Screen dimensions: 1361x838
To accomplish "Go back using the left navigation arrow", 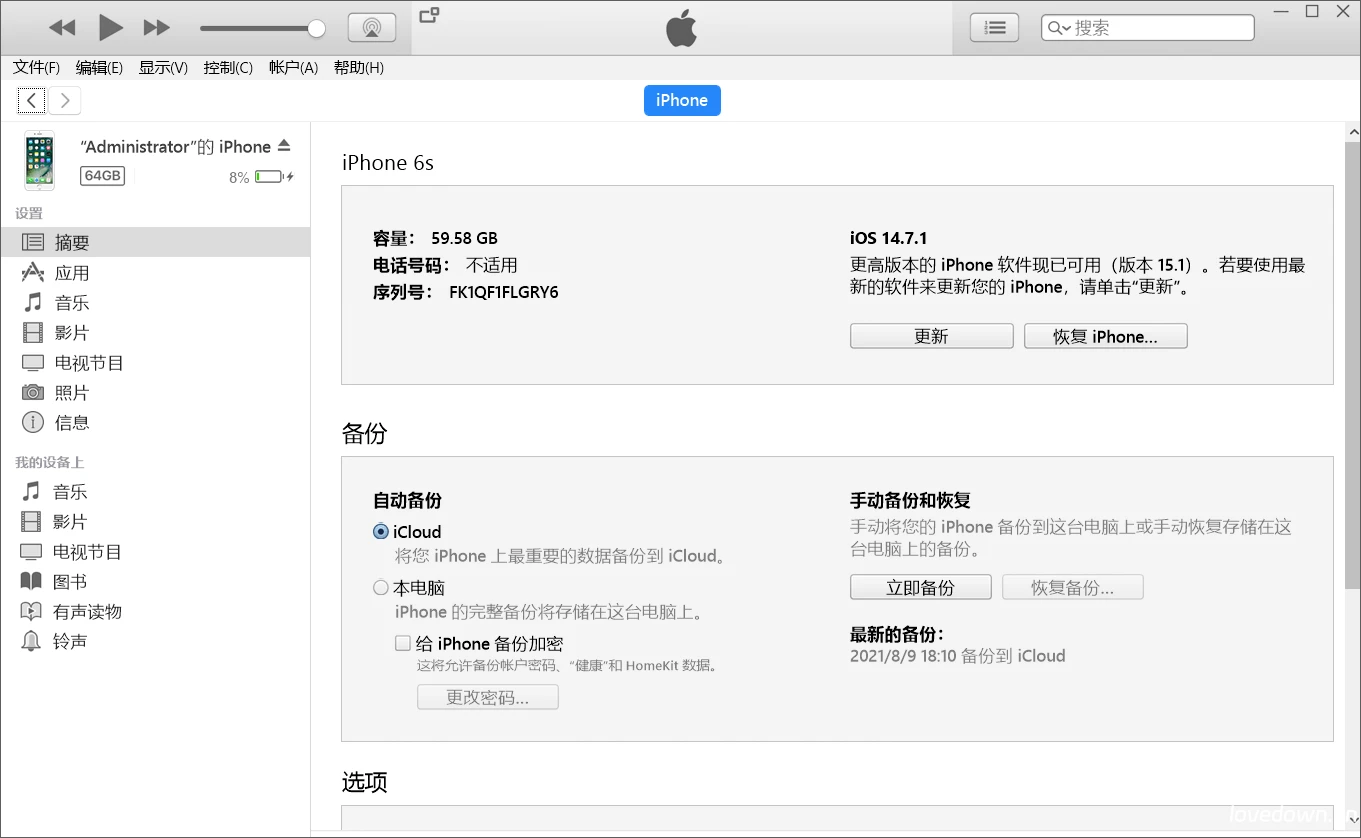I will point(30,100).
